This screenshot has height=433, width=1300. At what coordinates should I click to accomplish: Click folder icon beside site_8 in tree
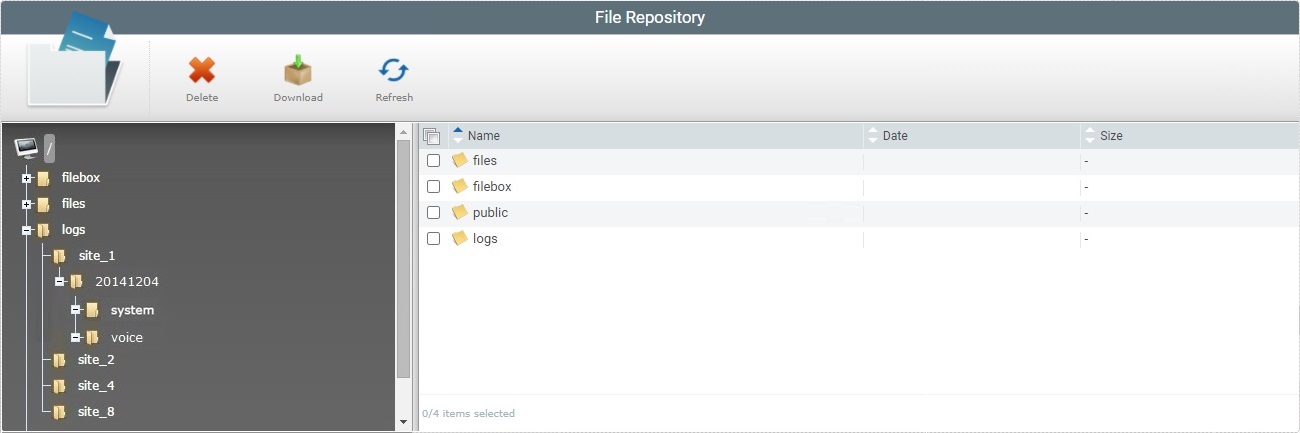coord(60,412)
